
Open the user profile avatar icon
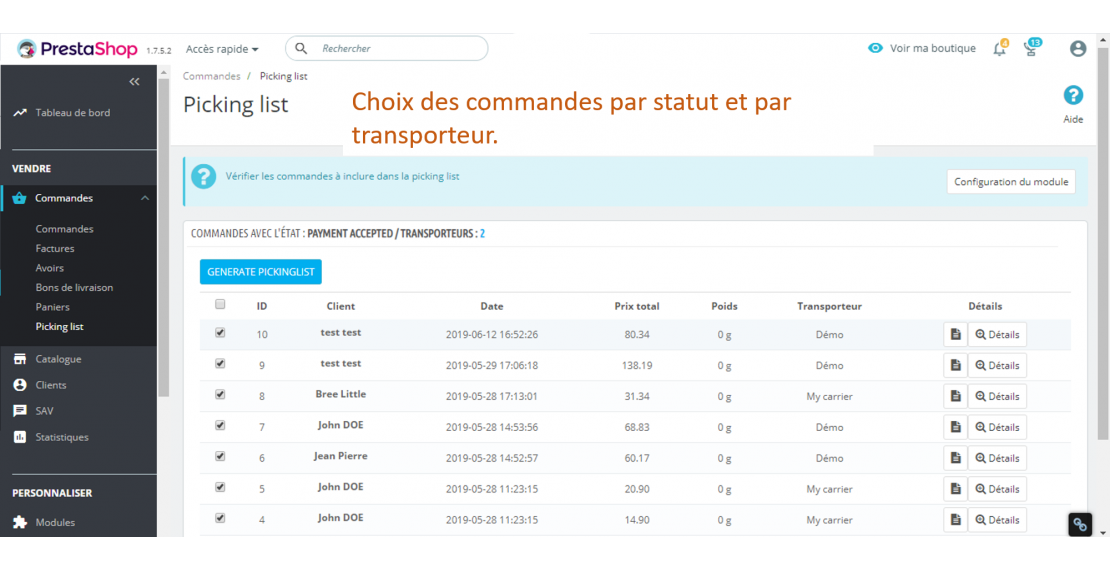tap(1077, 48)
